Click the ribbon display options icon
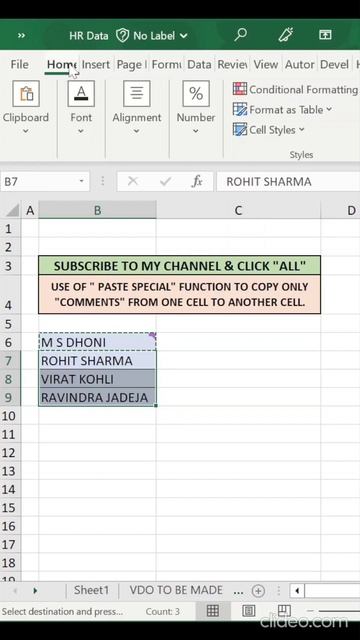The width and height of the screenshot is (360, 640). [325, 35]
